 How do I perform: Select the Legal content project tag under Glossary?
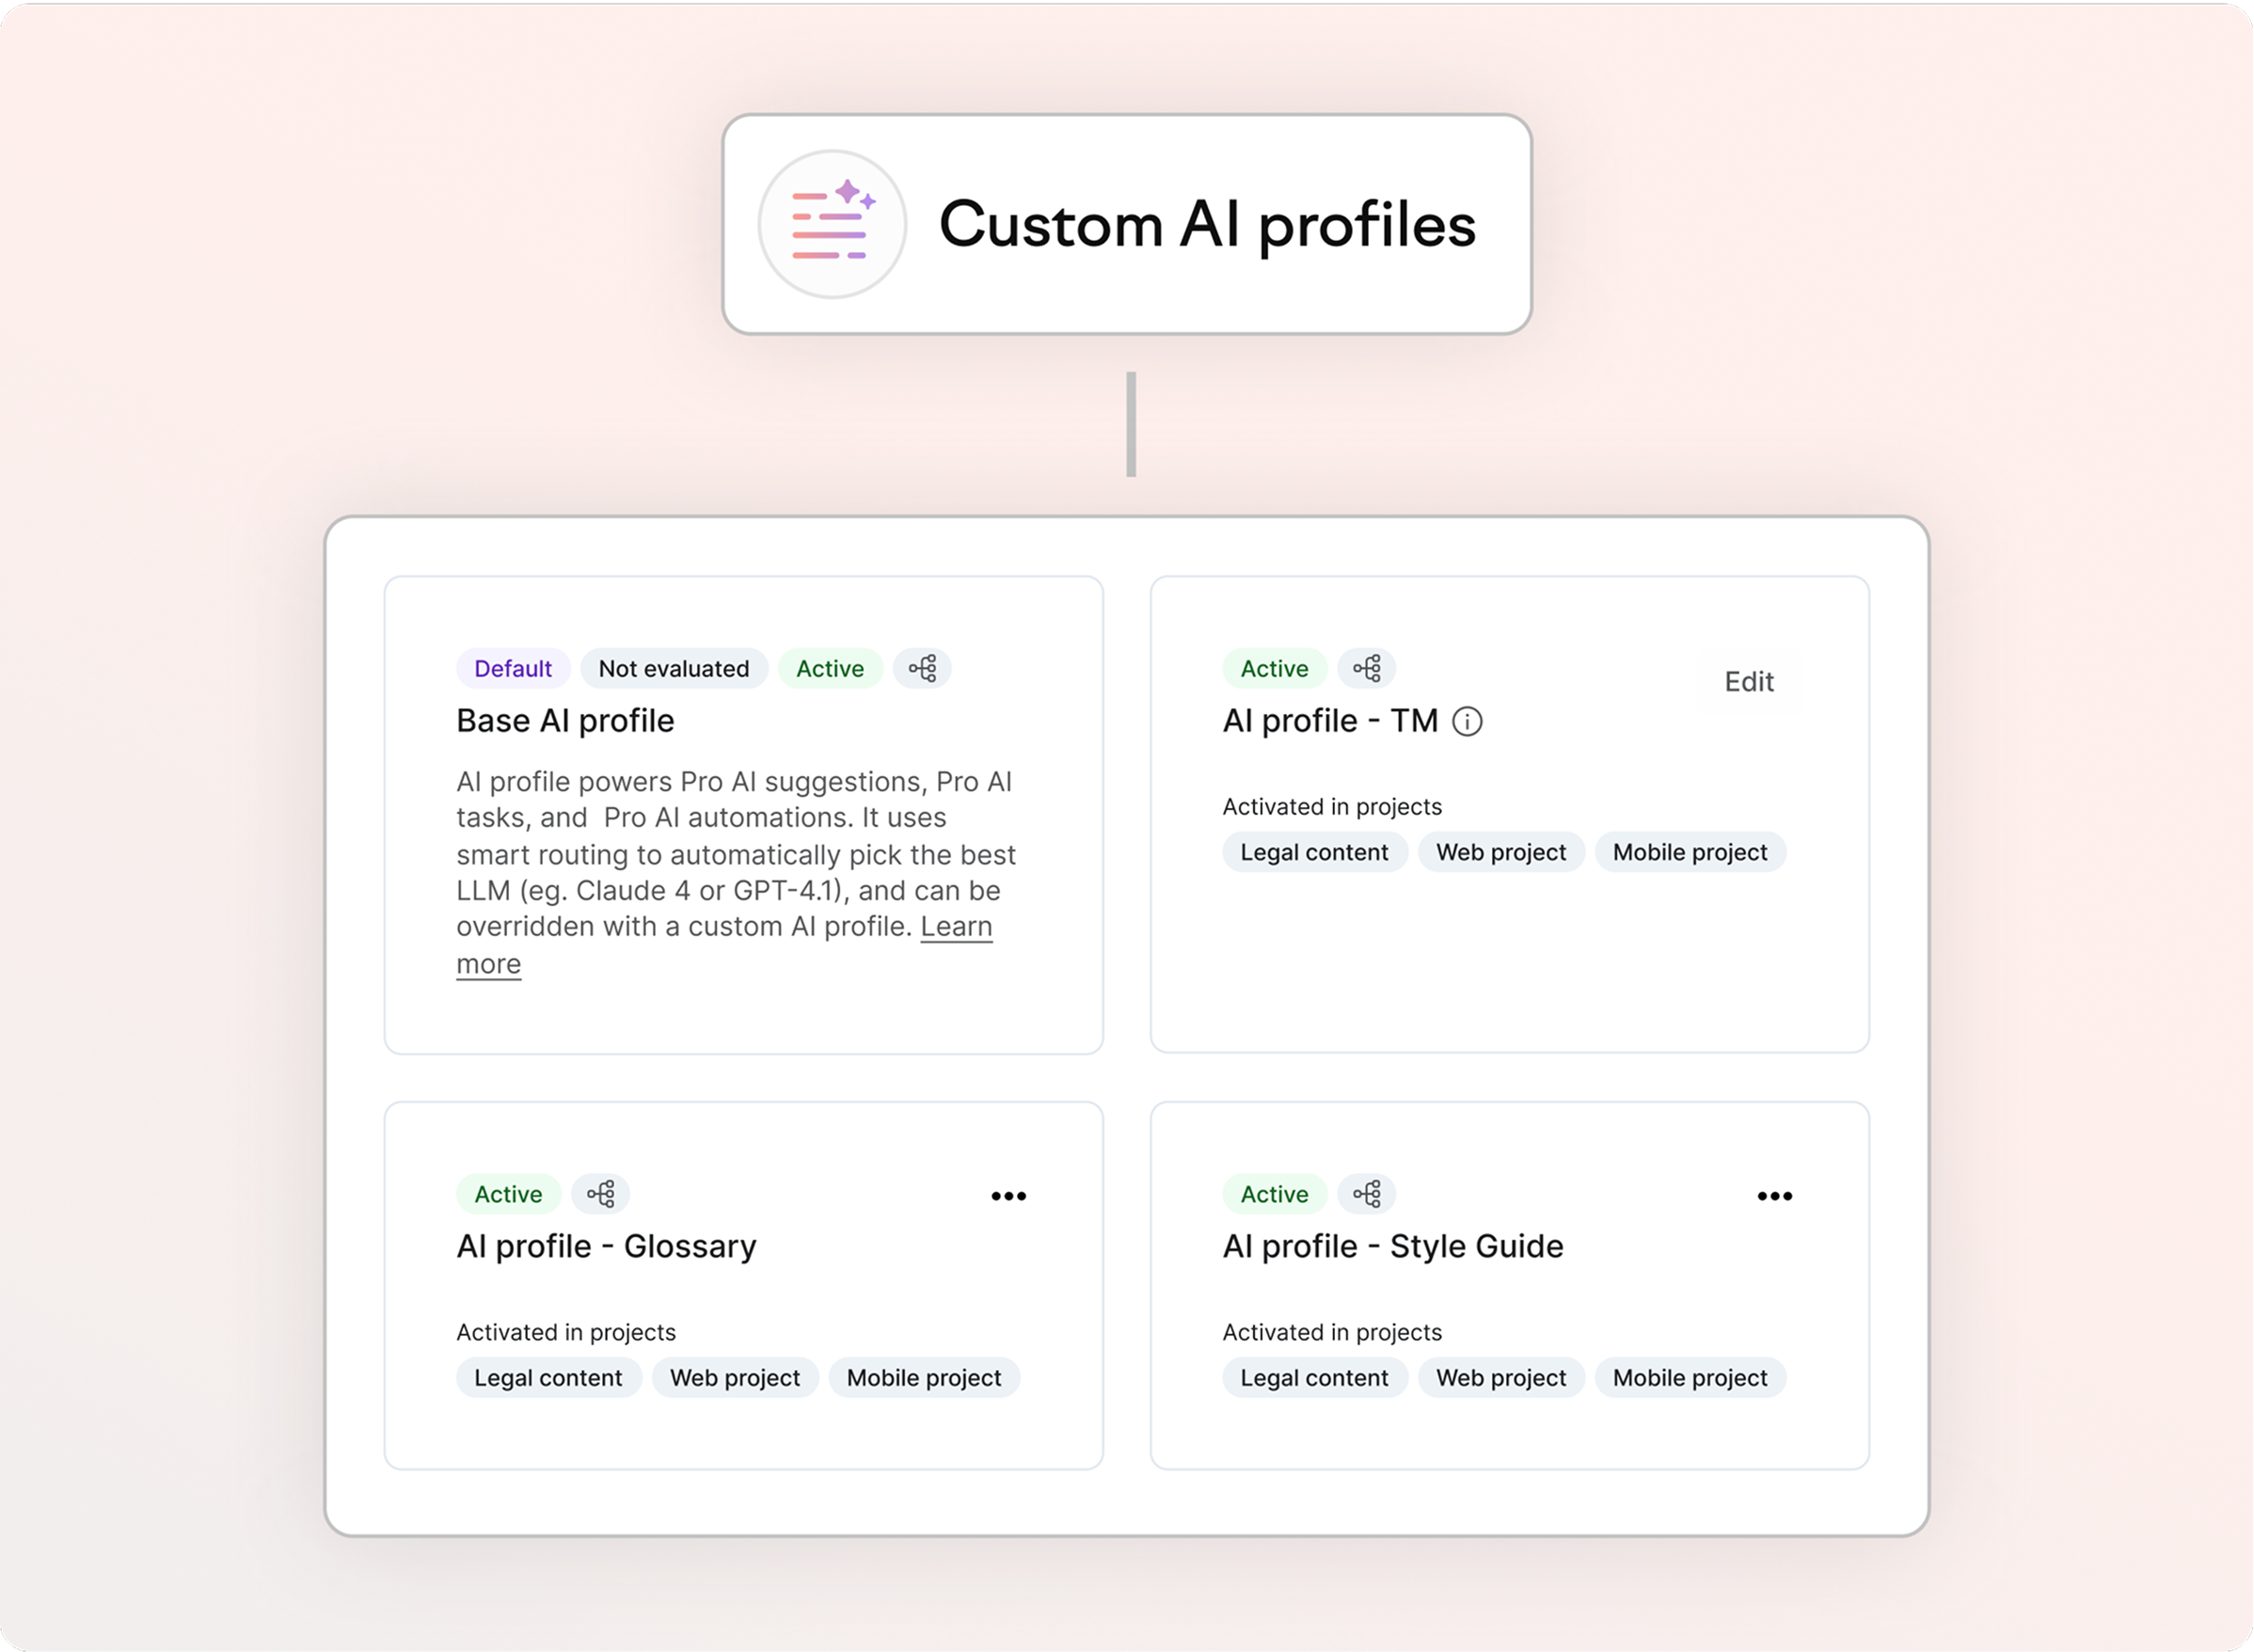548,1377
